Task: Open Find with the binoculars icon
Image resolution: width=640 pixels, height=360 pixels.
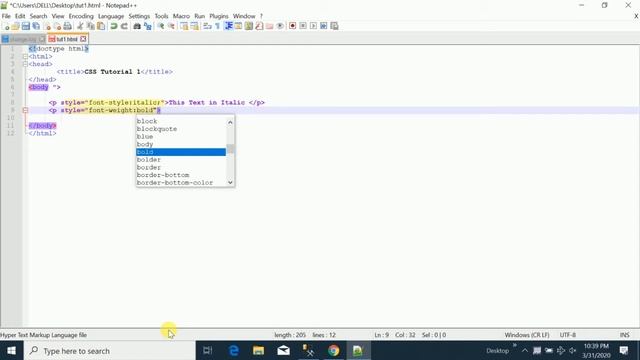Action: (137, 26)
